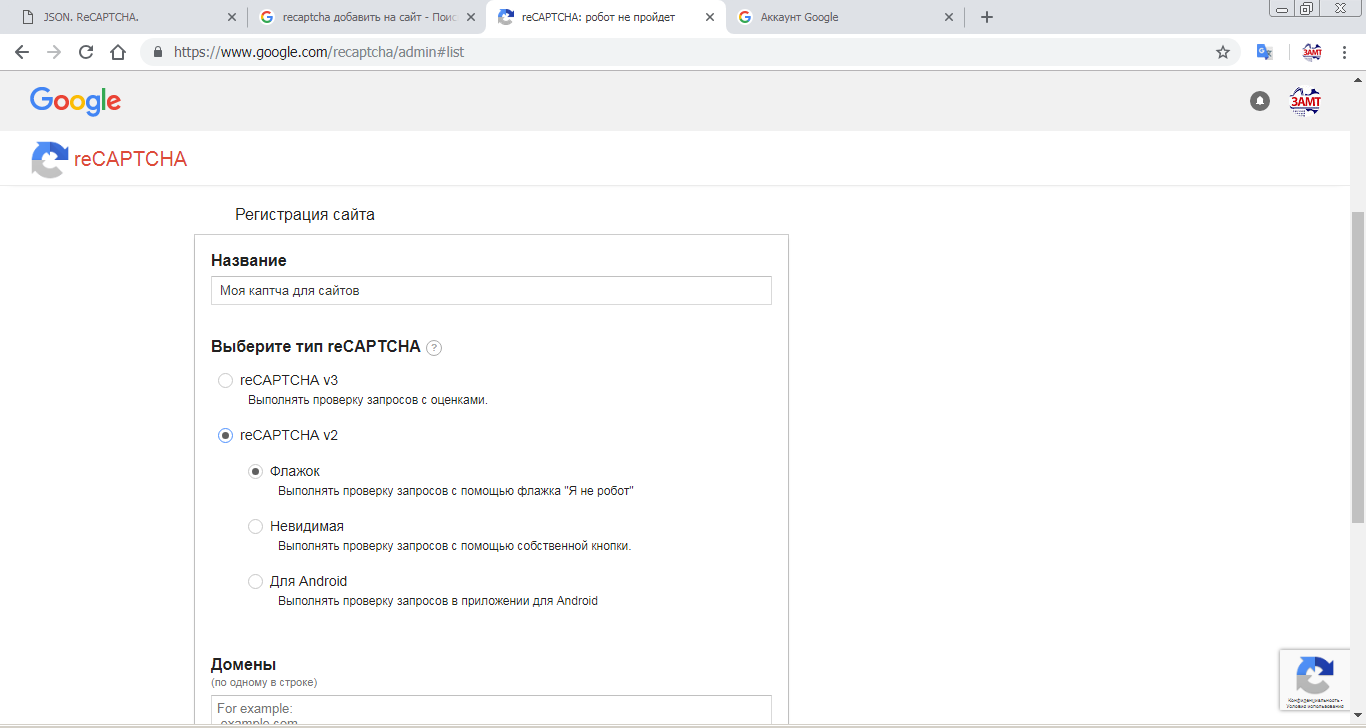The width and height of the screenshot is (1366, 728).
Task: Select reCAPTCHA v3 radio button
Action: pyautogui.click(x=225, y=381)
